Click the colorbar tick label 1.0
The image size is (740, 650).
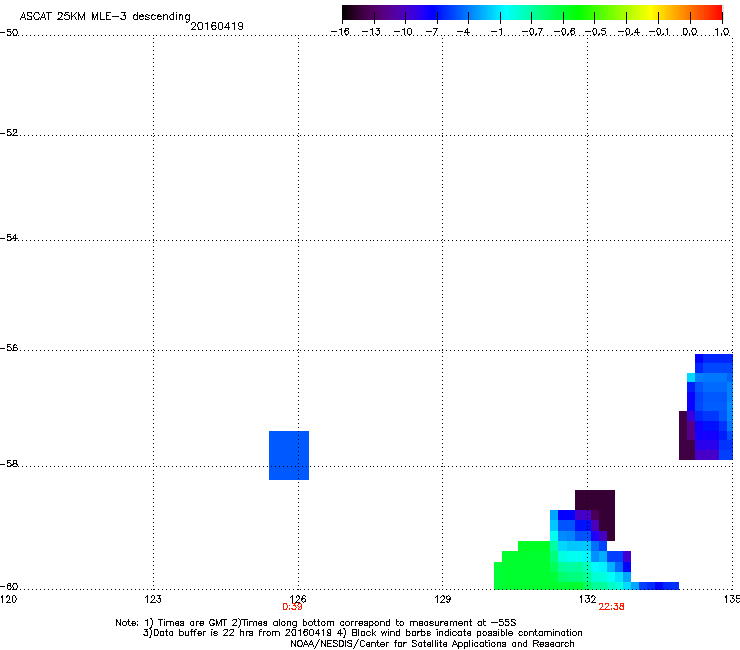click(x=722, y=32)
